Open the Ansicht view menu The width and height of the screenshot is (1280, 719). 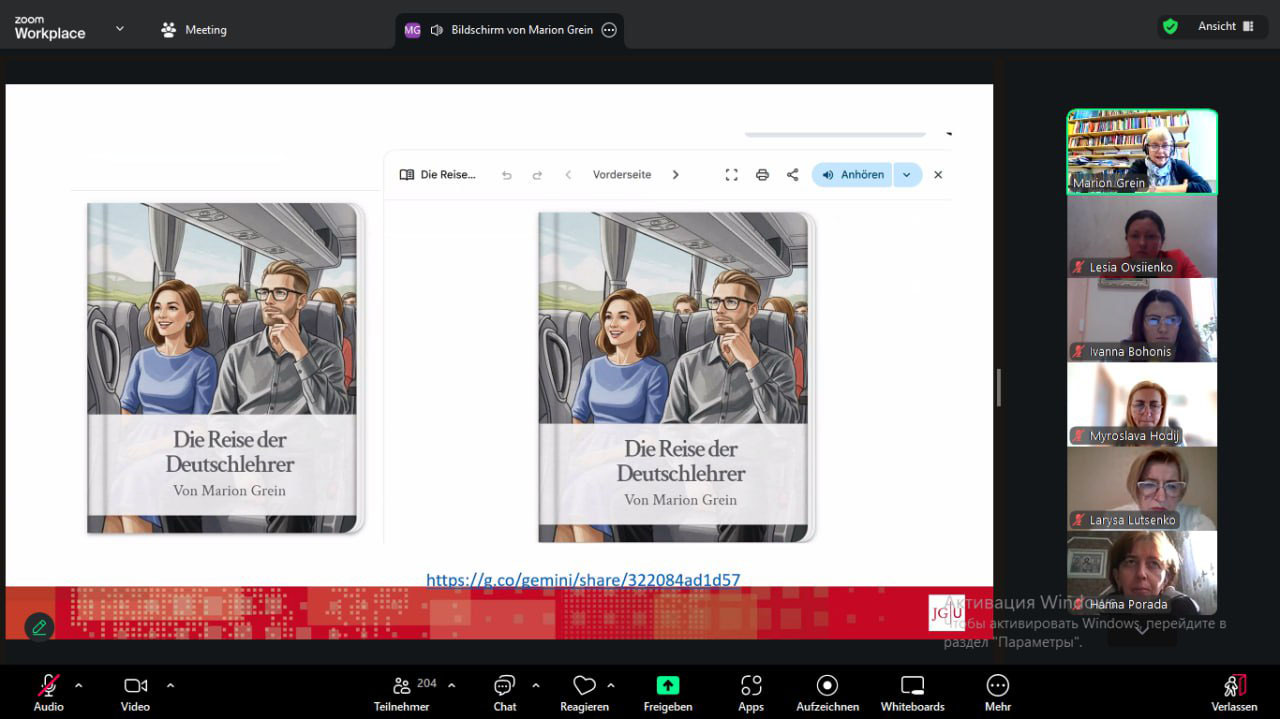1226,27
